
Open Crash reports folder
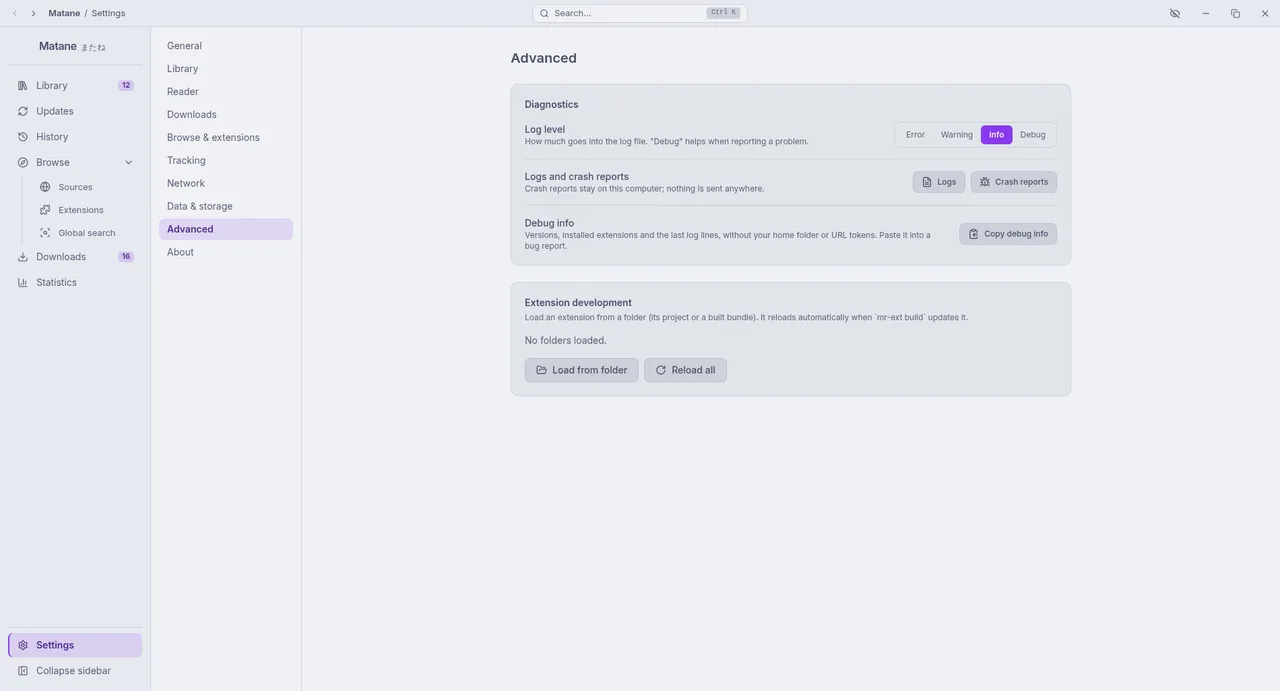[x=1014, y=182]
